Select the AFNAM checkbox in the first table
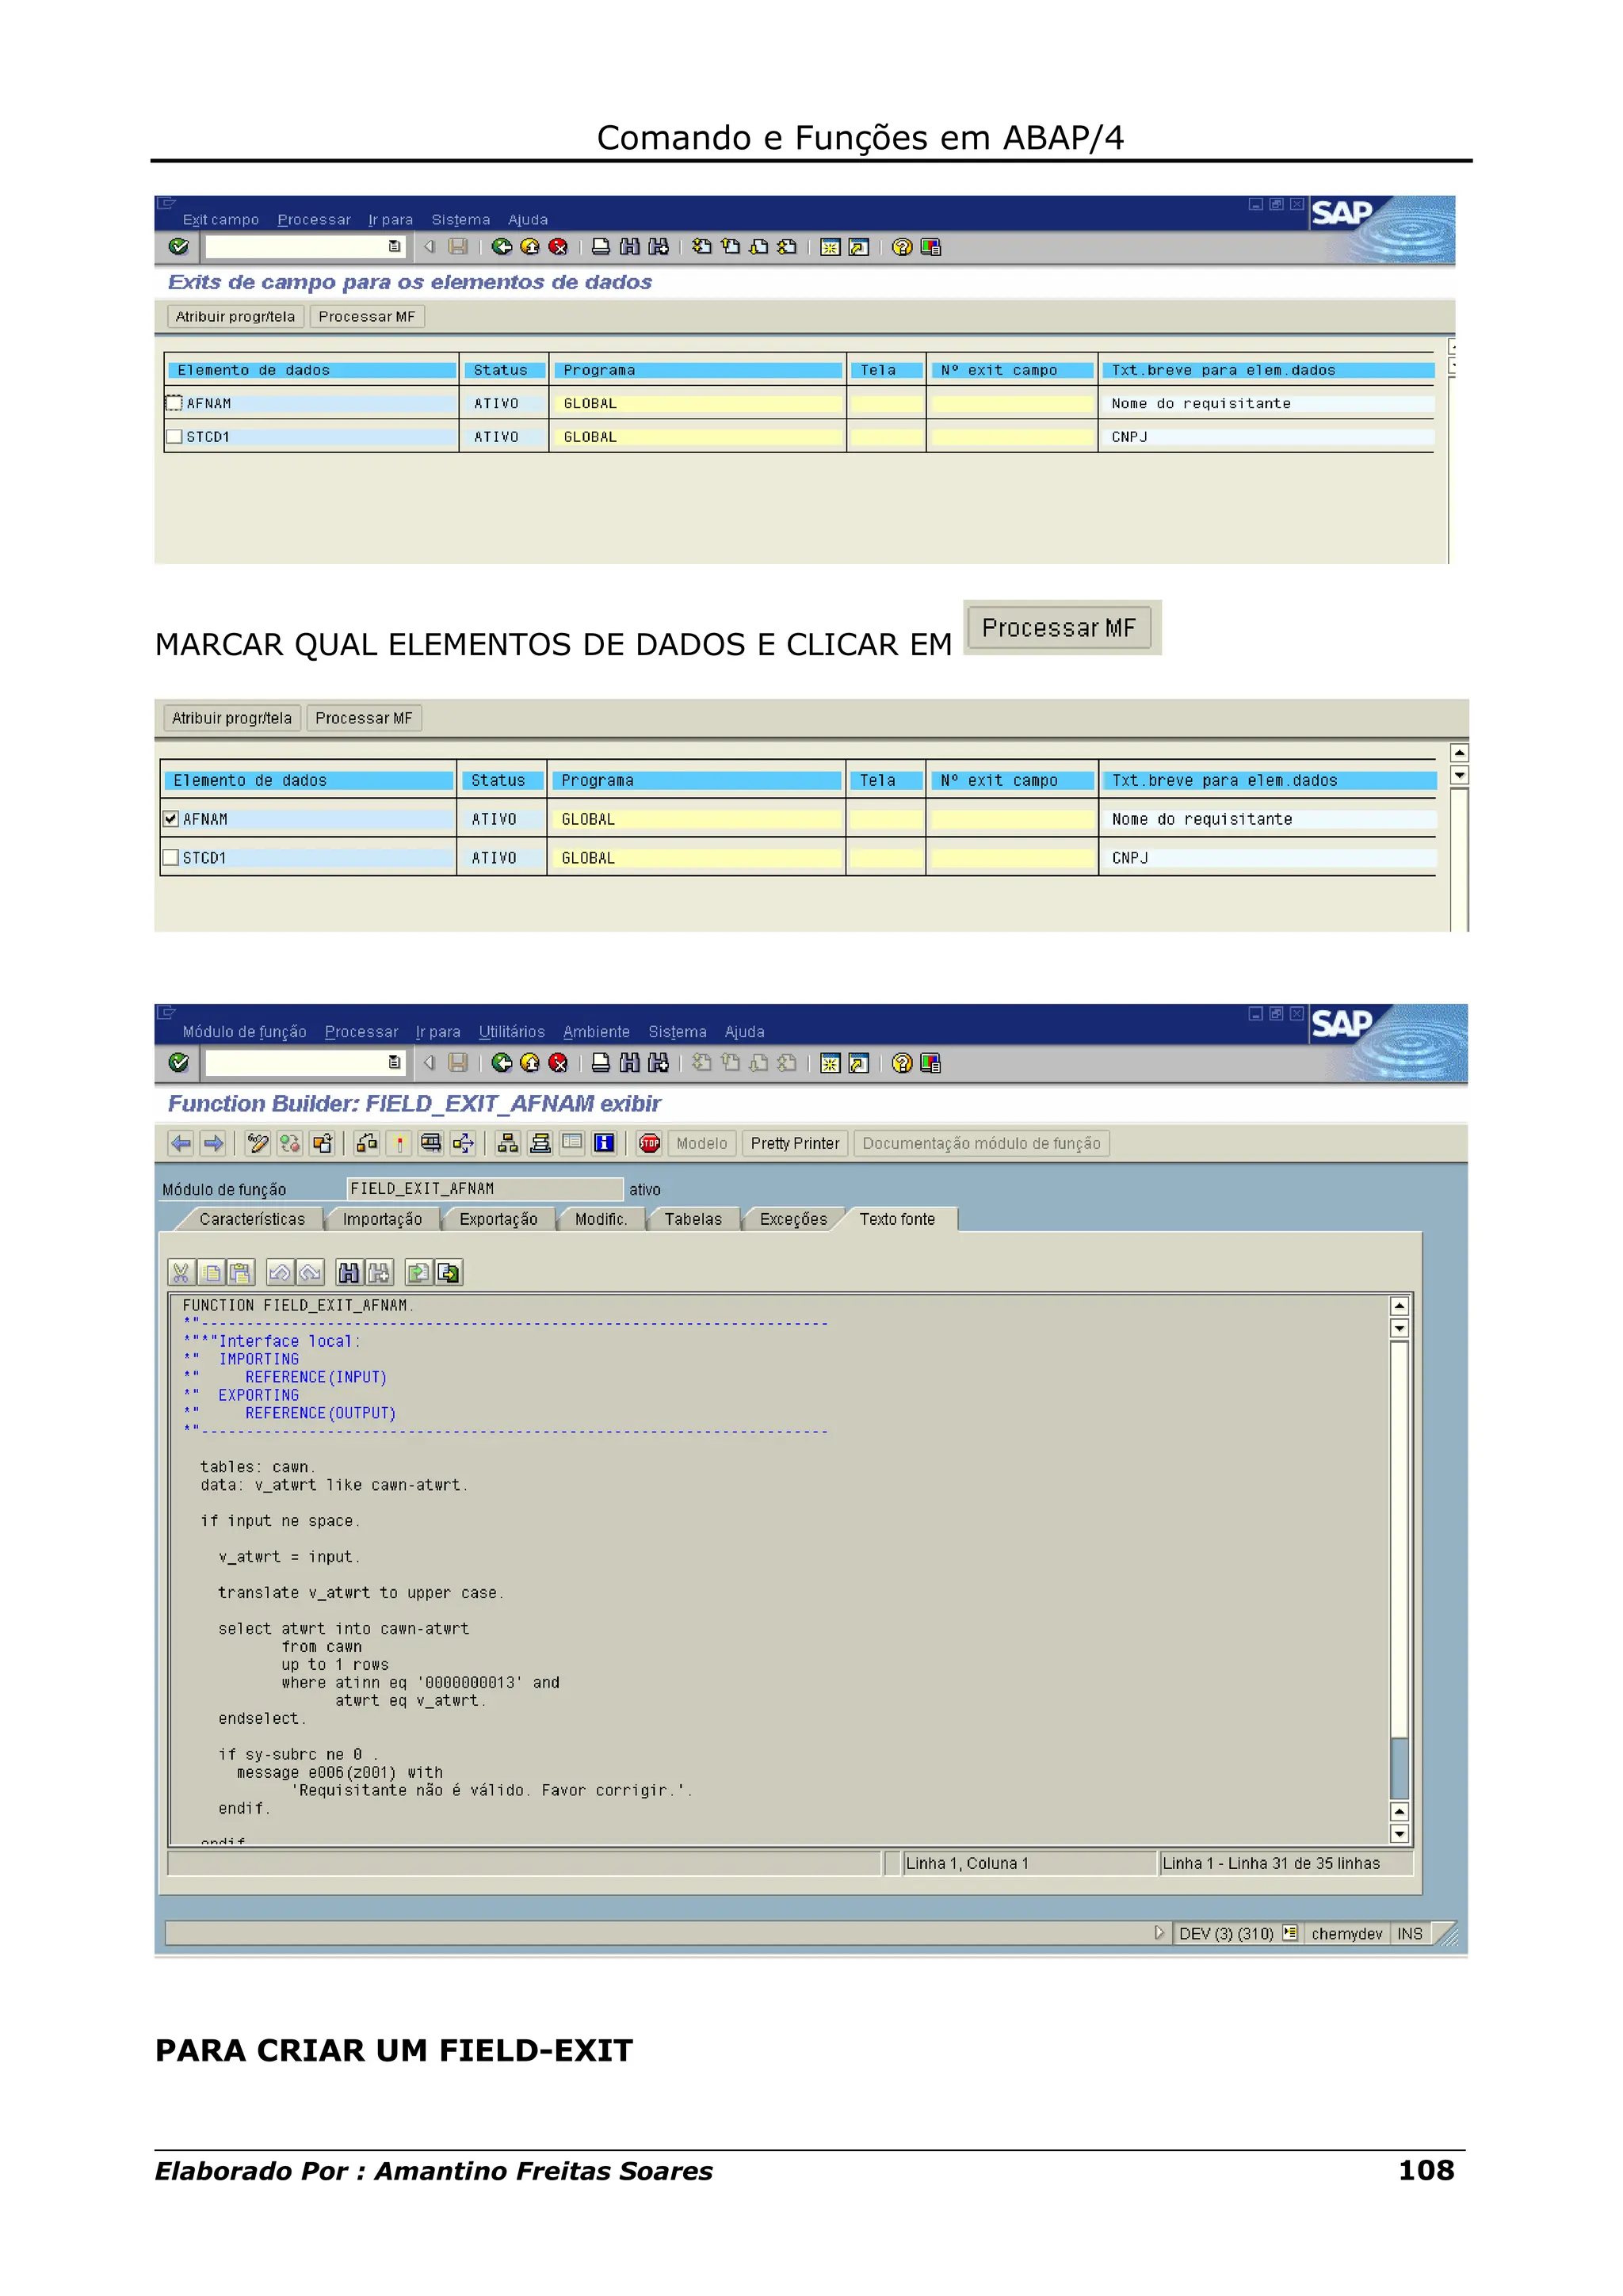The width and height of the screenshot is (1623, 2296). pyautogui.click(x=174, y=403)
